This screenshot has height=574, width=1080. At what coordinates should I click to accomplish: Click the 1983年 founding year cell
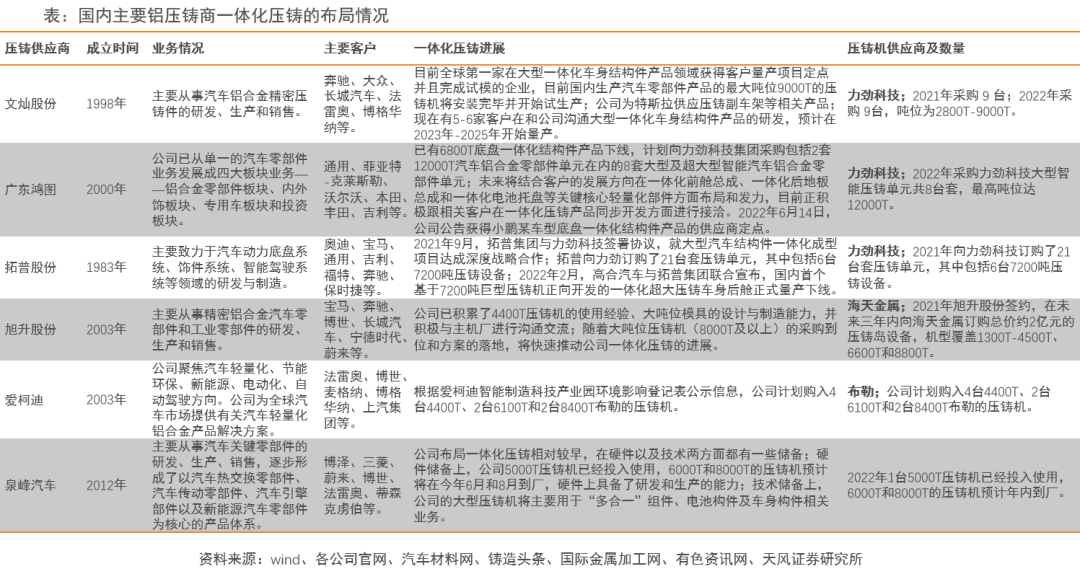(x=106, y=267)
